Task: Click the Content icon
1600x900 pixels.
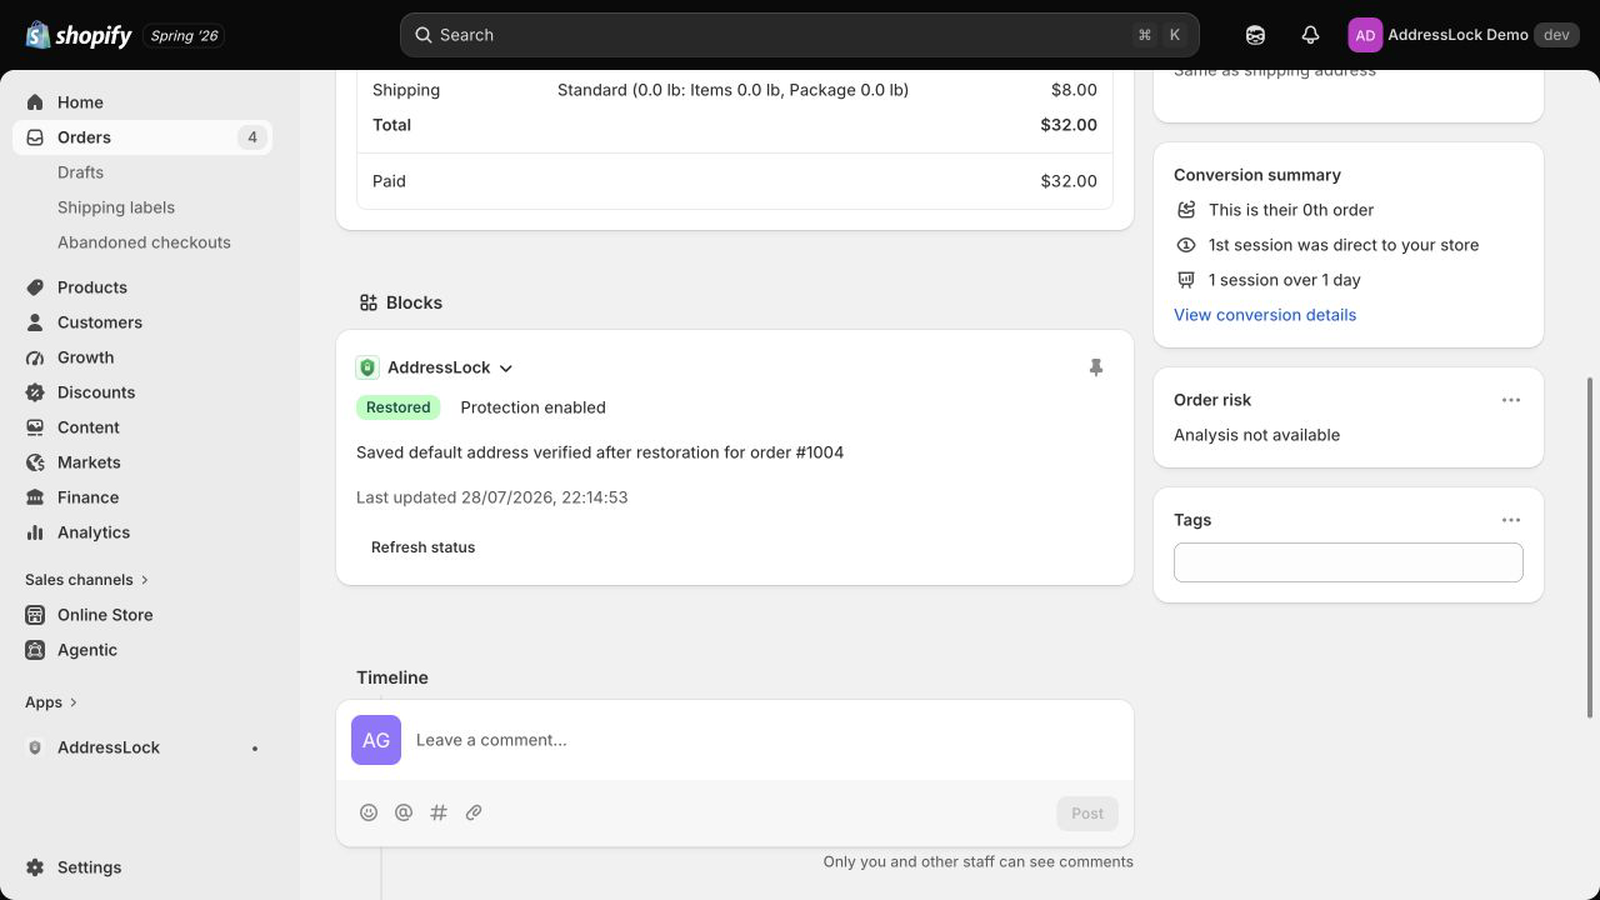Action: 35,427
